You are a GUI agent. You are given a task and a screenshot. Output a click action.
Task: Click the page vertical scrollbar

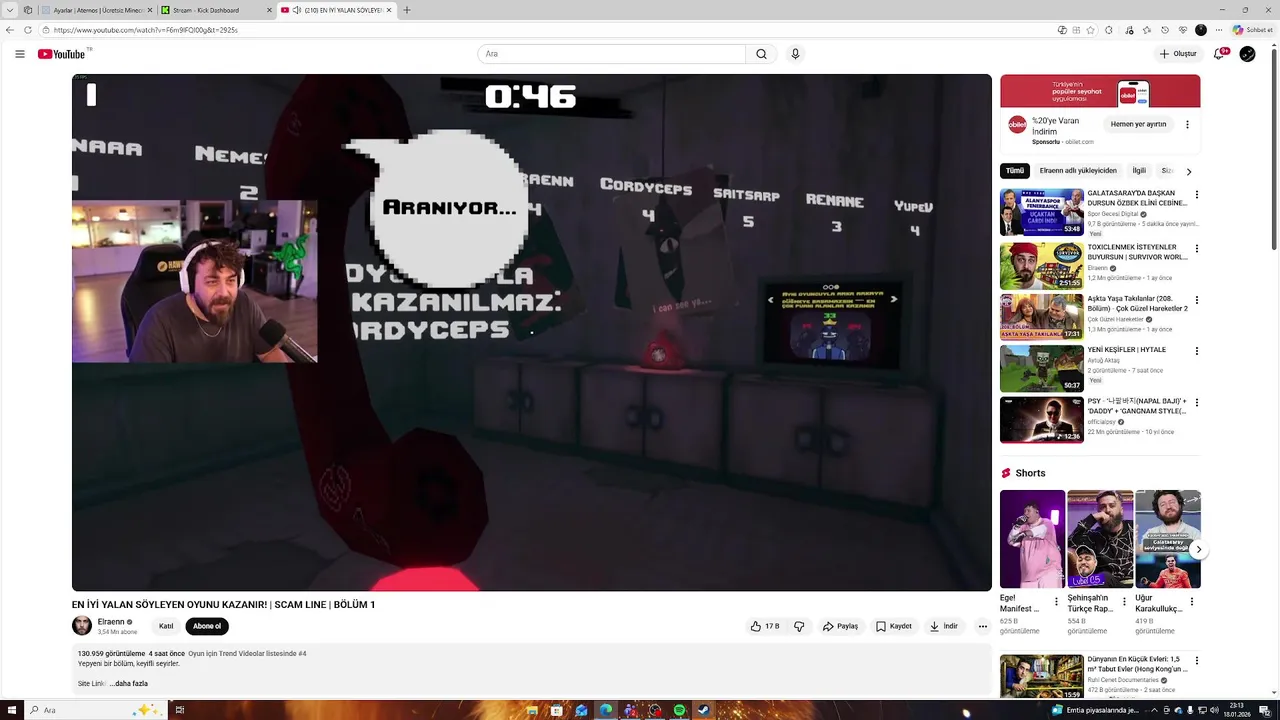pyautogui.click(x=1274, y=148)
